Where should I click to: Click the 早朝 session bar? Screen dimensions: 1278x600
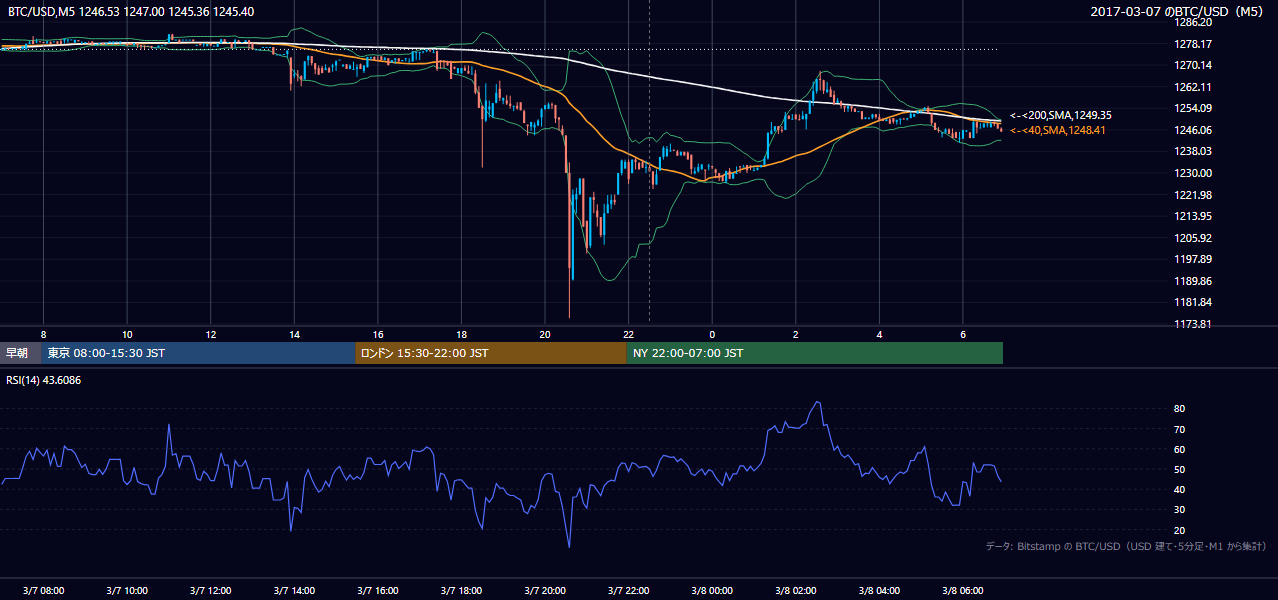21,353
